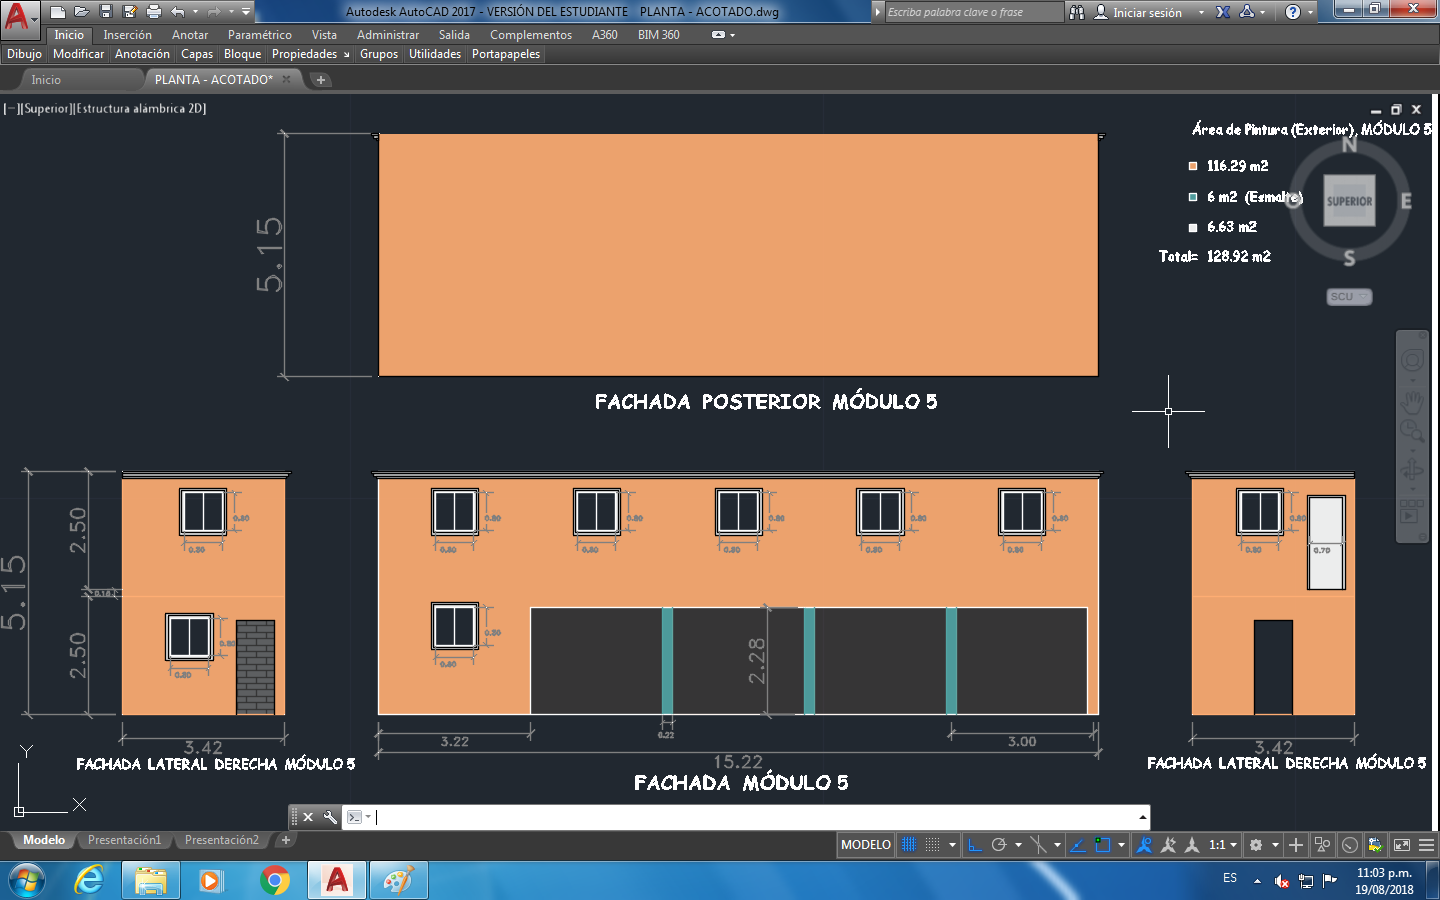Open the Help question mark icon
This screenshot has height=900, width=1440.
pyautogui.click(x=1293, y=12)
